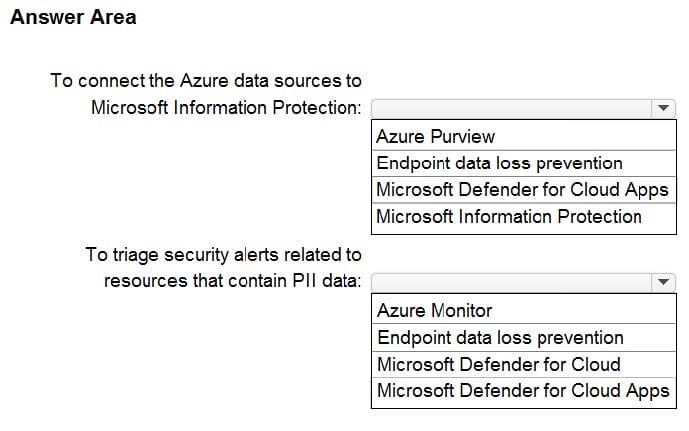689x431 pixels.
Task: Click the Answer Area heading
Action: tap(72, 17)
